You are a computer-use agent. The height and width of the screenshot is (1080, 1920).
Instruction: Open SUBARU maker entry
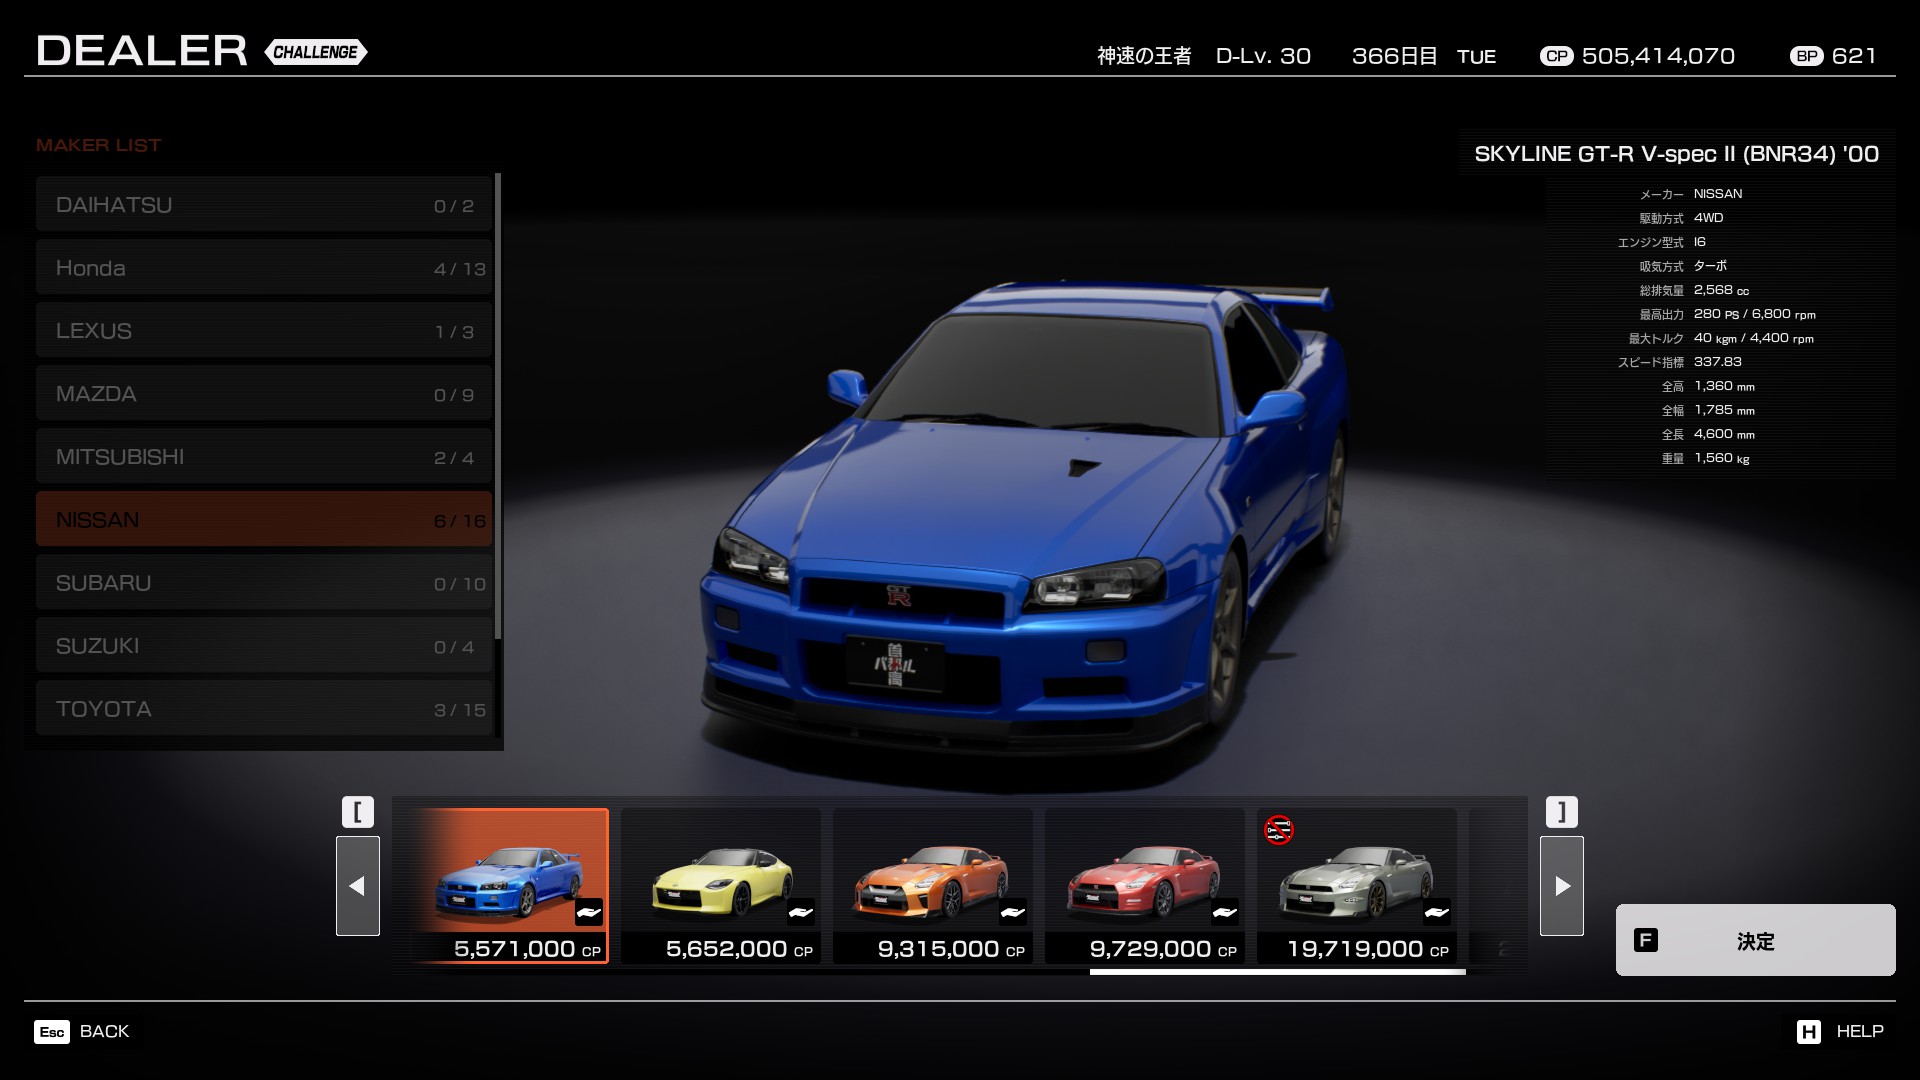pyautogui.click(x=264, y=583)
